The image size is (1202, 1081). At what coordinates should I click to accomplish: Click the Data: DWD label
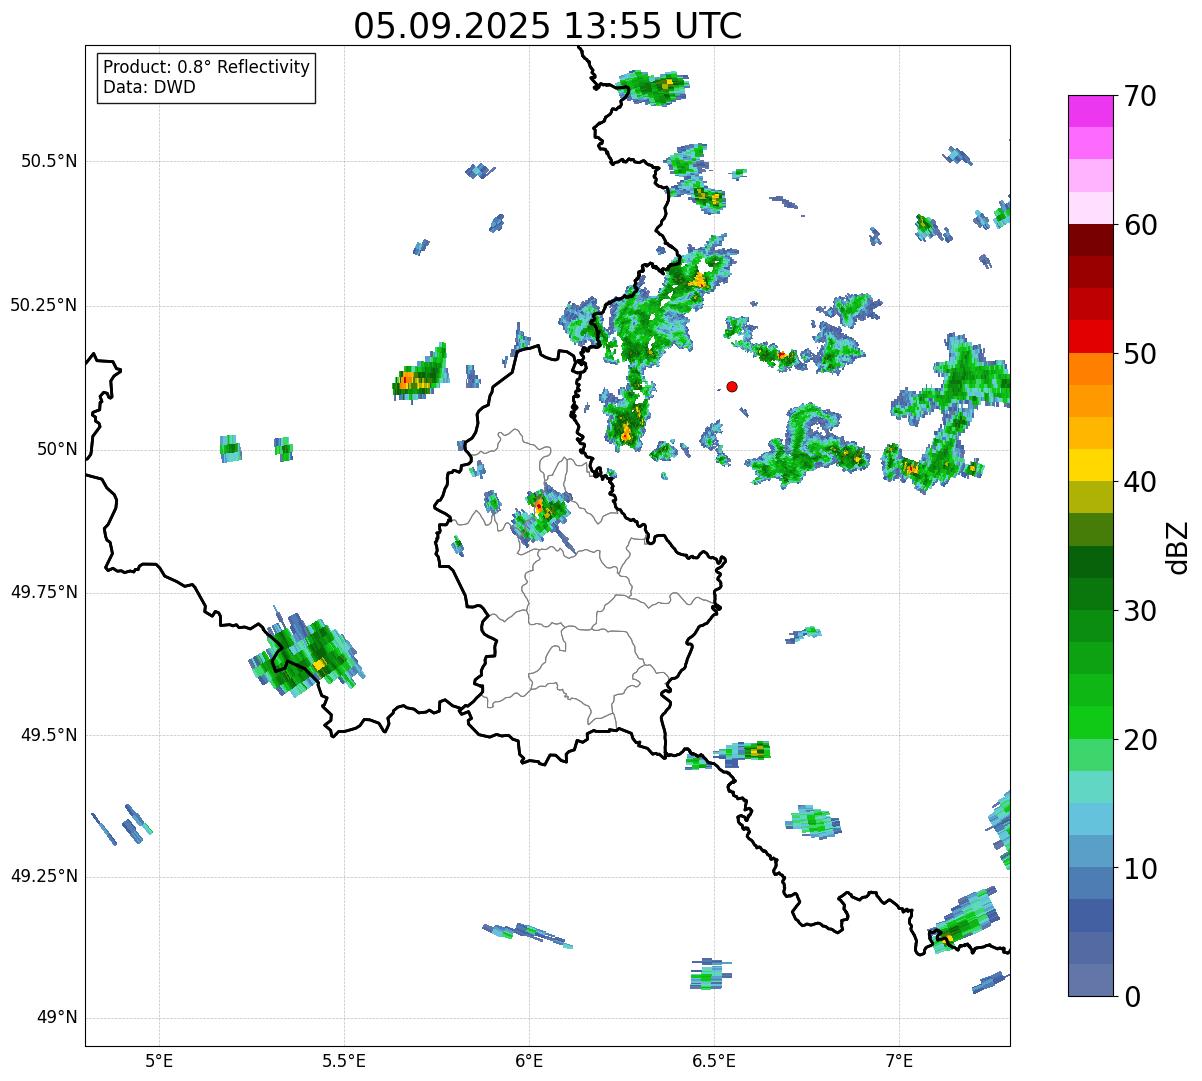tap(149, 87)
